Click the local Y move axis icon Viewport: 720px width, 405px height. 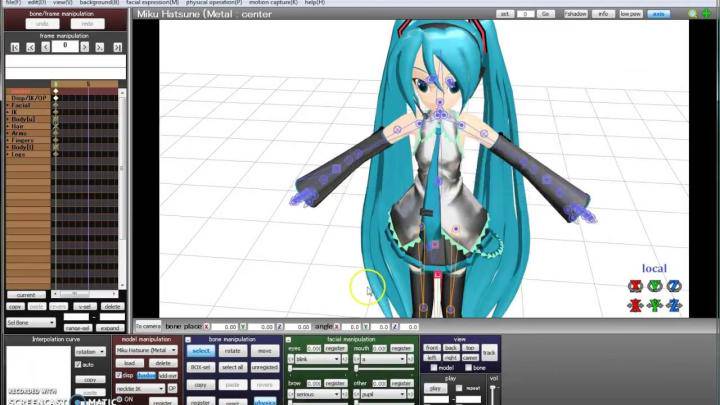pos(655,305)
